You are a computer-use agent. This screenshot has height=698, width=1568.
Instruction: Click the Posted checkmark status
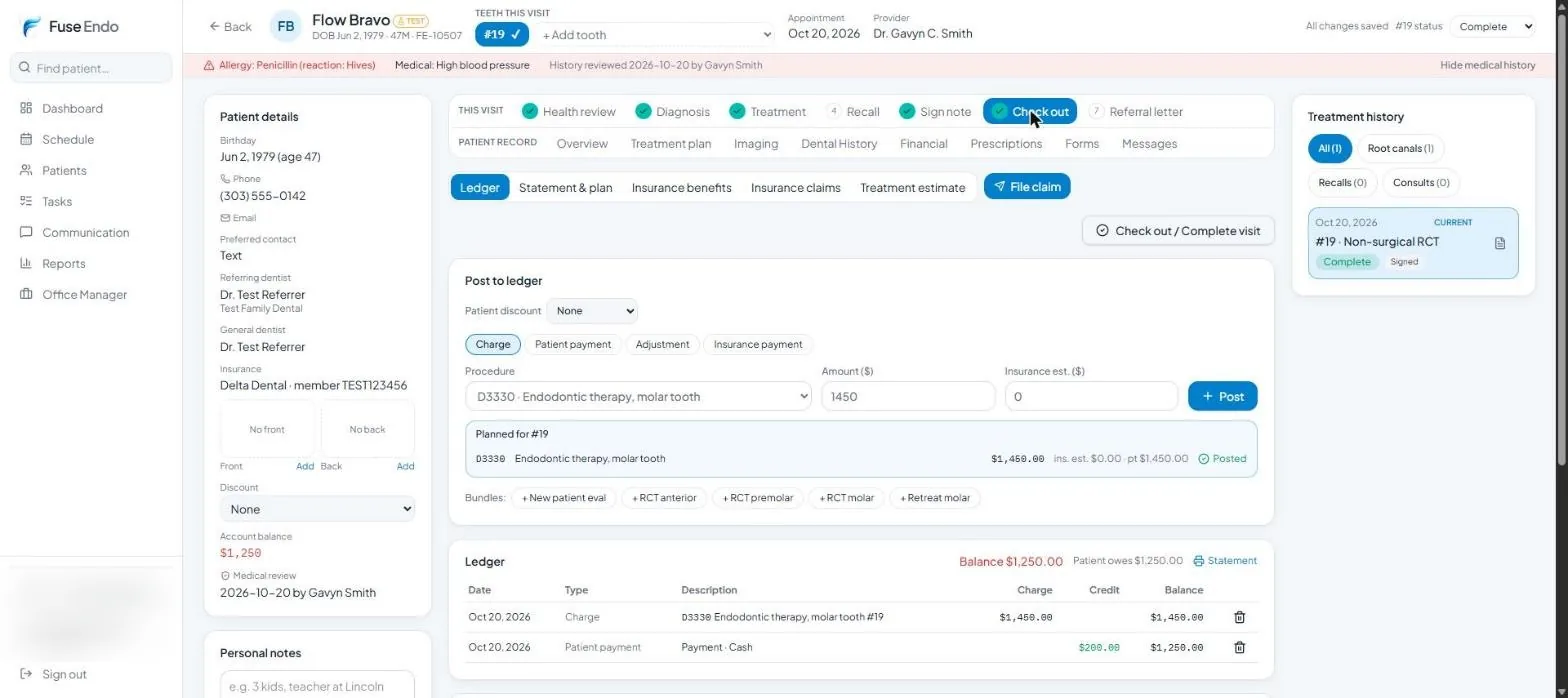coord(1222,459)
